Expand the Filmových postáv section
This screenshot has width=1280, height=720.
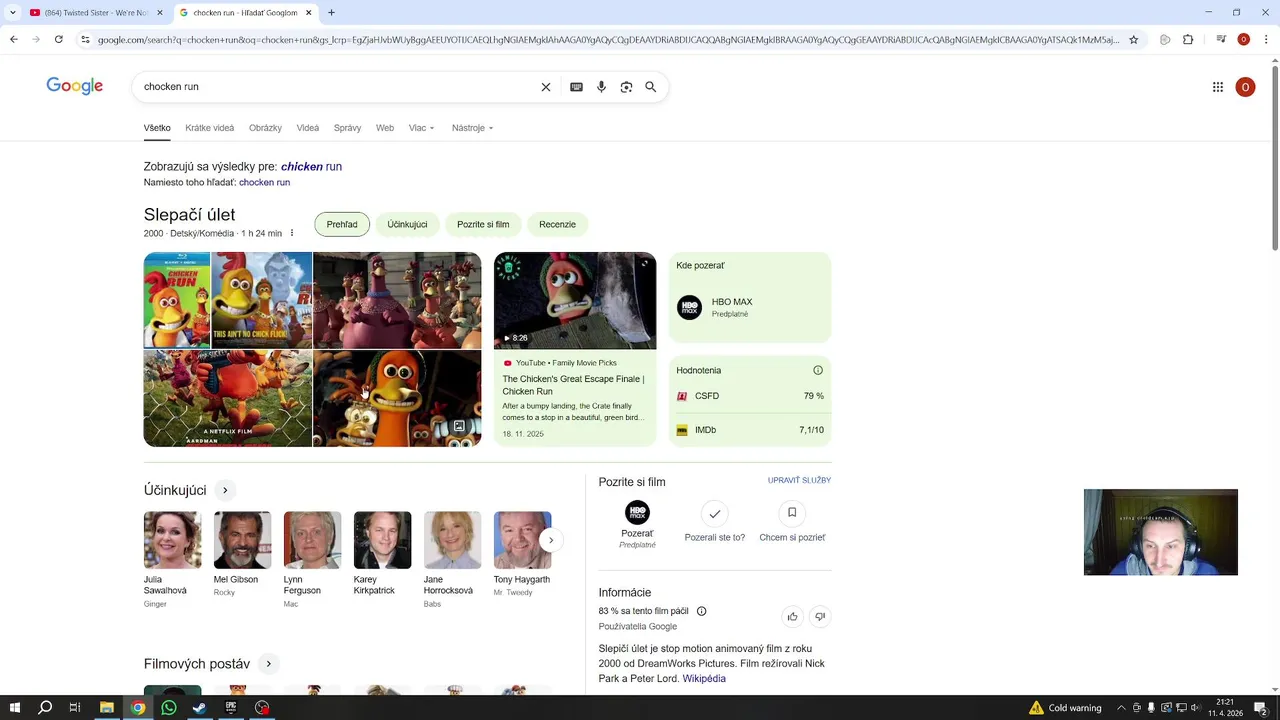[268, 664]
